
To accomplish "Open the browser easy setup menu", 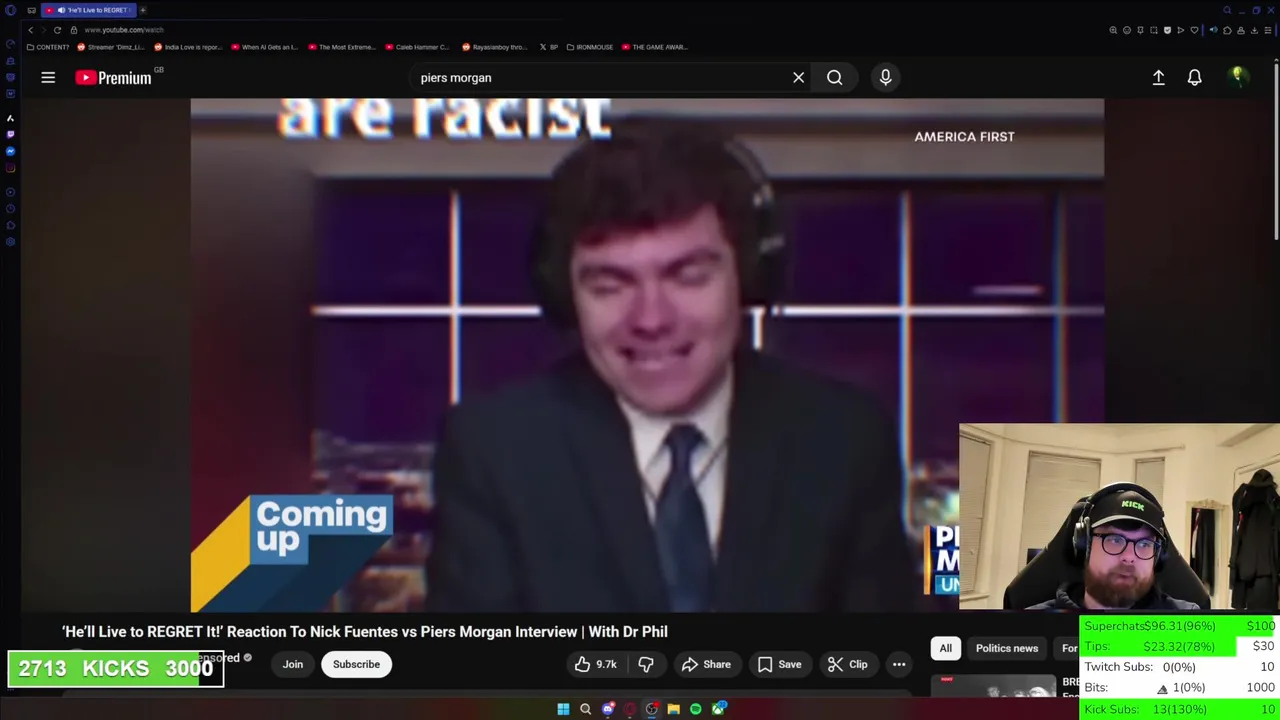I will (1268, 30).
